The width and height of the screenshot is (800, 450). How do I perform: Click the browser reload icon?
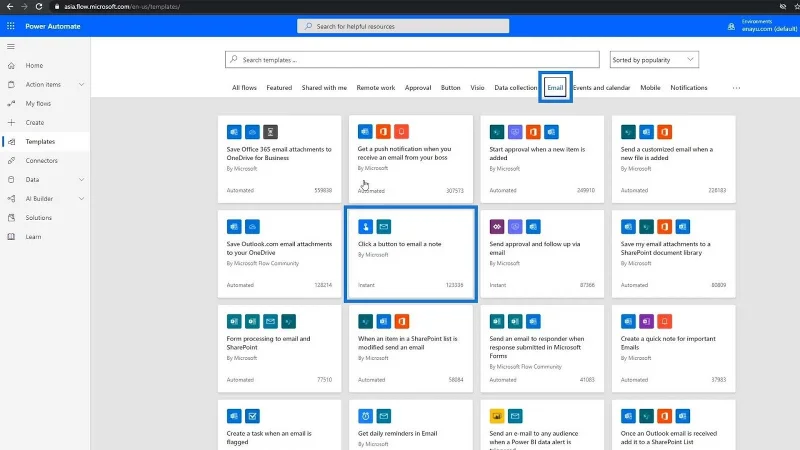coord(39,7)
